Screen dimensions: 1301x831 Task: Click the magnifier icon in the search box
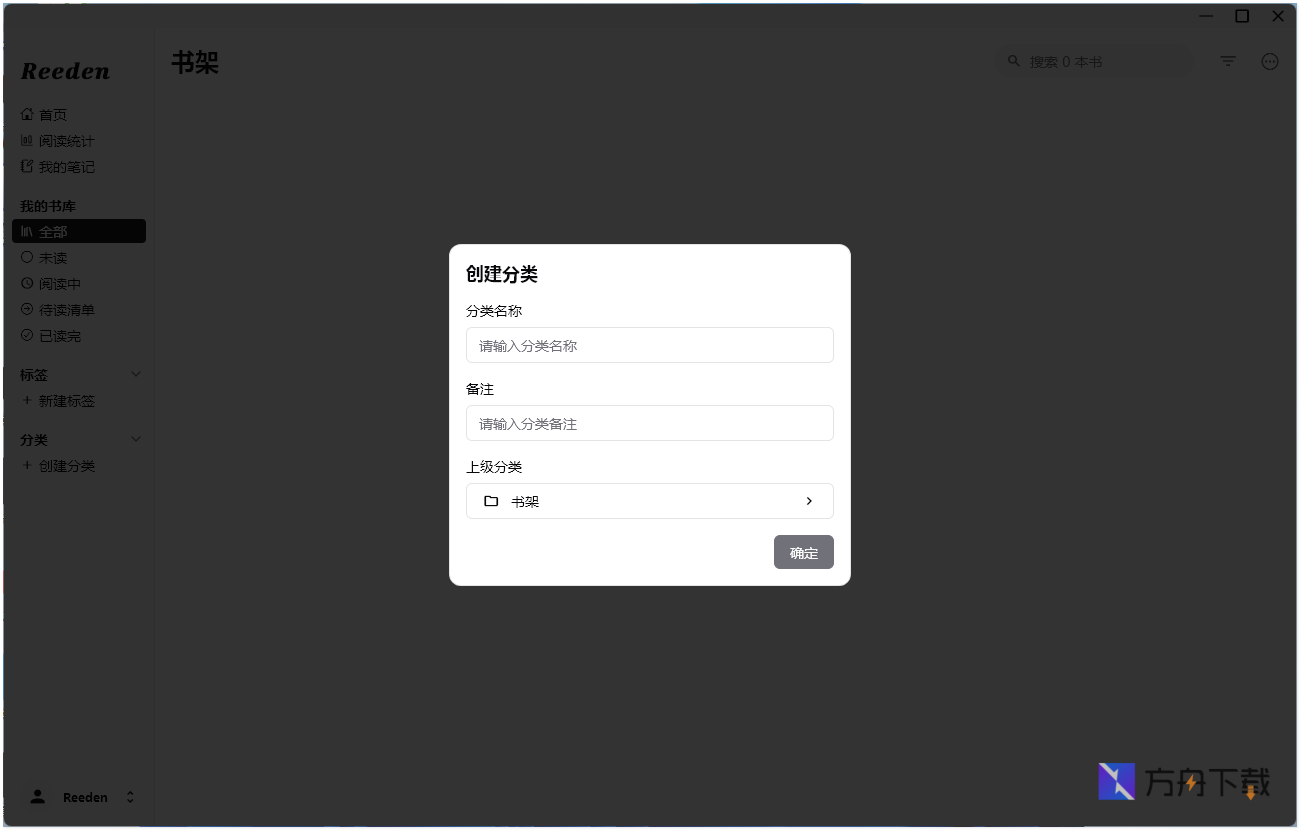[1013, 61]
